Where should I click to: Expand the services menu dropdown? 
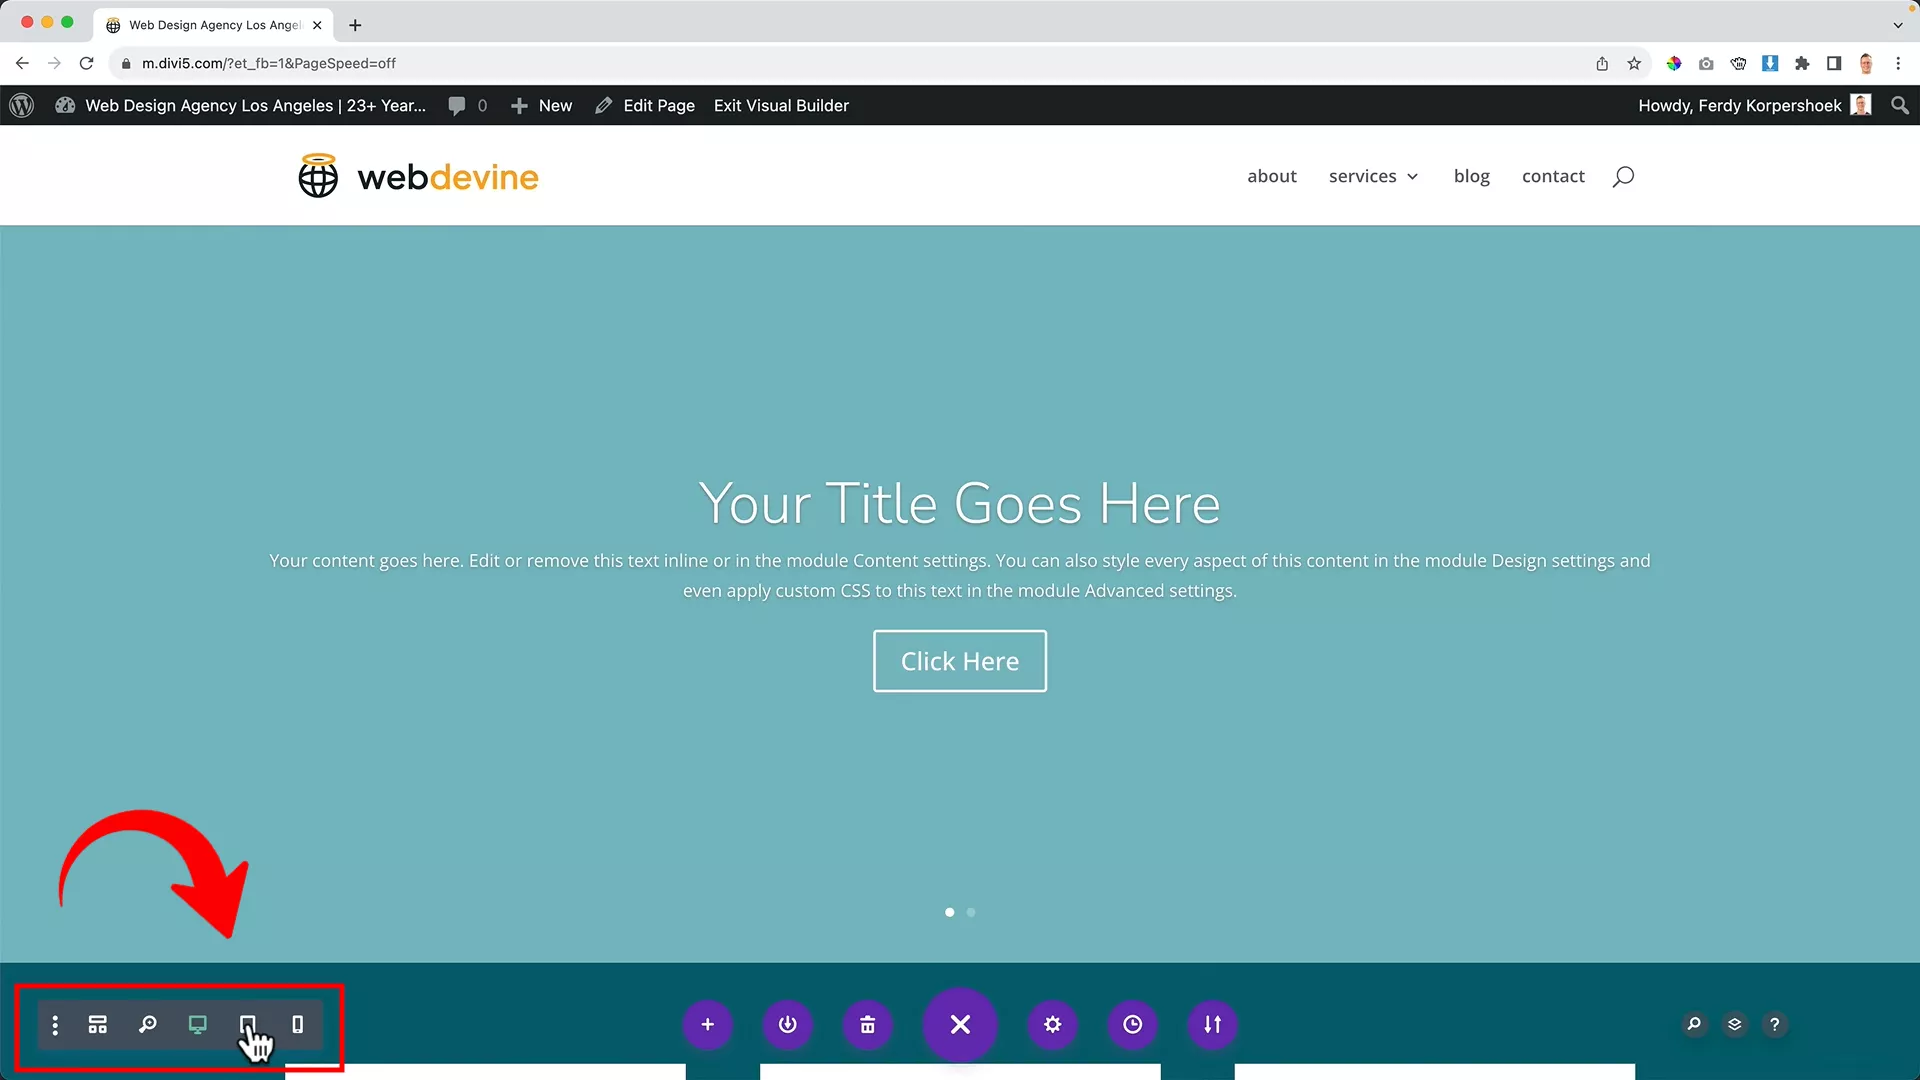tap(1373, 176)
